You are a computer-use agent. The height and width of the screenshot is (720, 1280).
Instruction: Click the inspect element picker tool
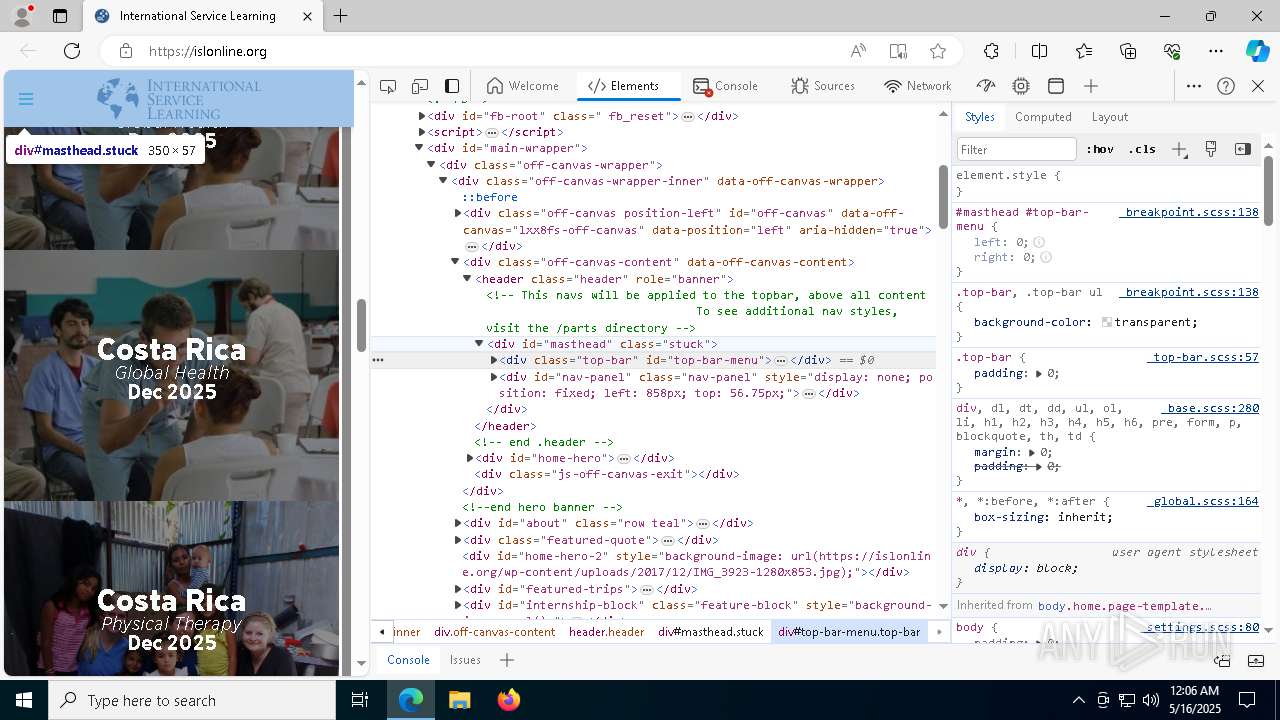pos(388,86)
